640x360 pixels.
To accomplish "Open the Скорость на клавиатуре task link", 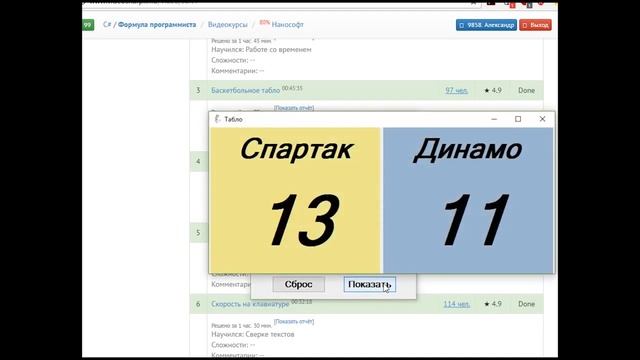I will (x=250, y=304).
